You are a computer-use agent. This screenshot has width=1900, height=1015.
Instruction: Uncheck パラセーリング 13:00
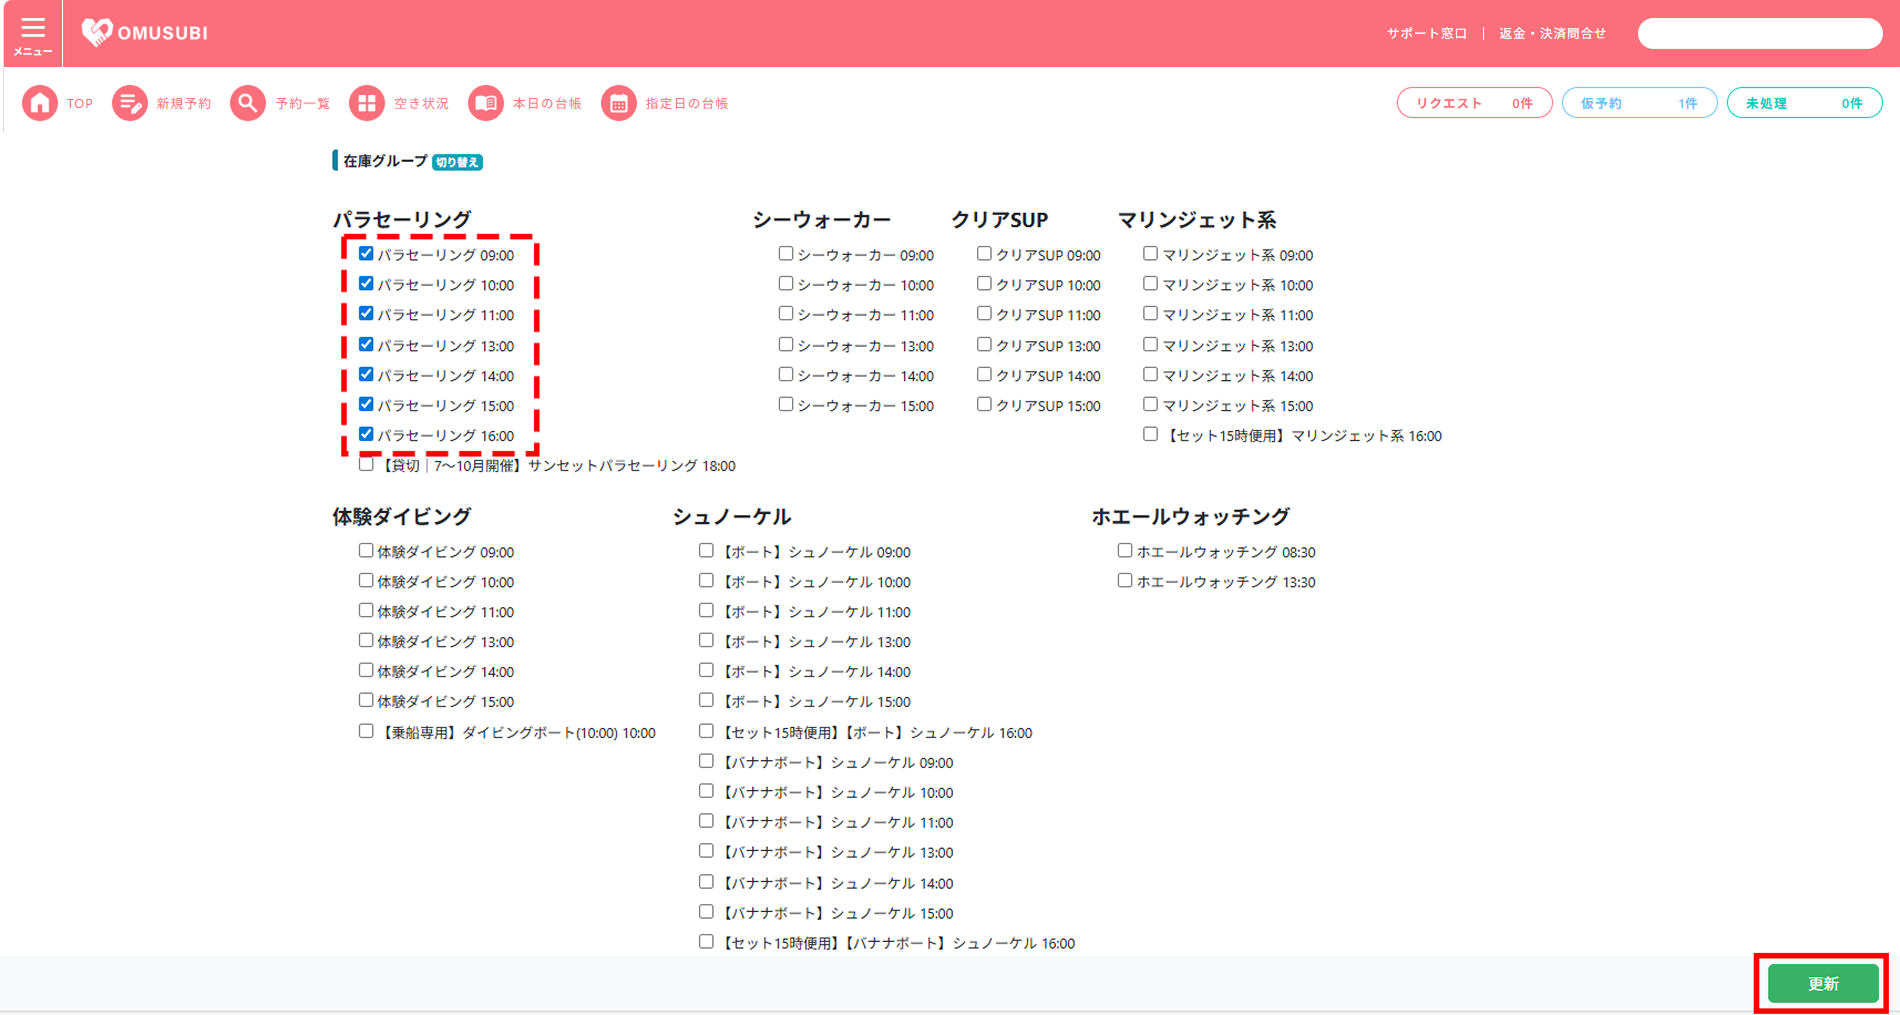366,345
